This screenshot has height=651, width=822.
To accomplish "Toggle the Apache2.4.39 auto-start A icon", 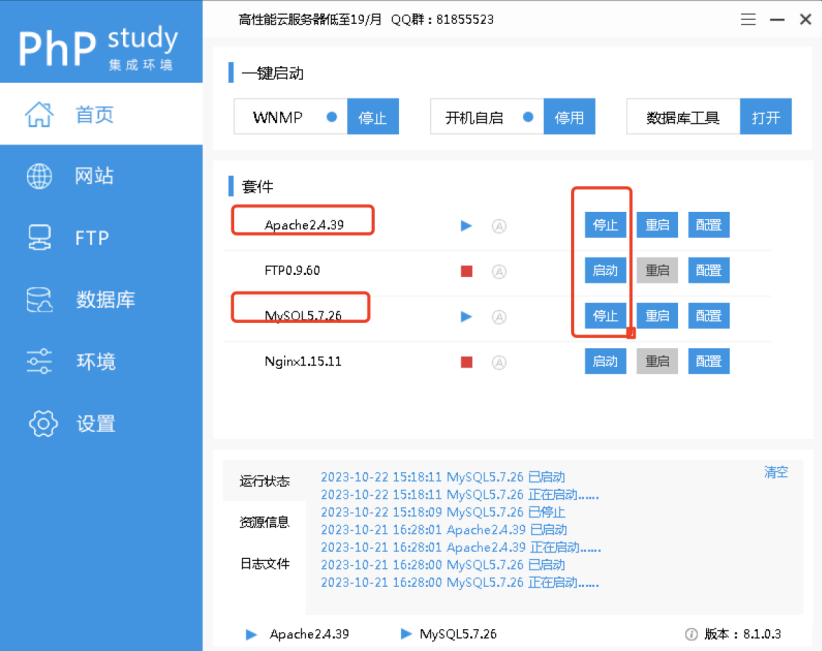I will (x=499, y=226).
